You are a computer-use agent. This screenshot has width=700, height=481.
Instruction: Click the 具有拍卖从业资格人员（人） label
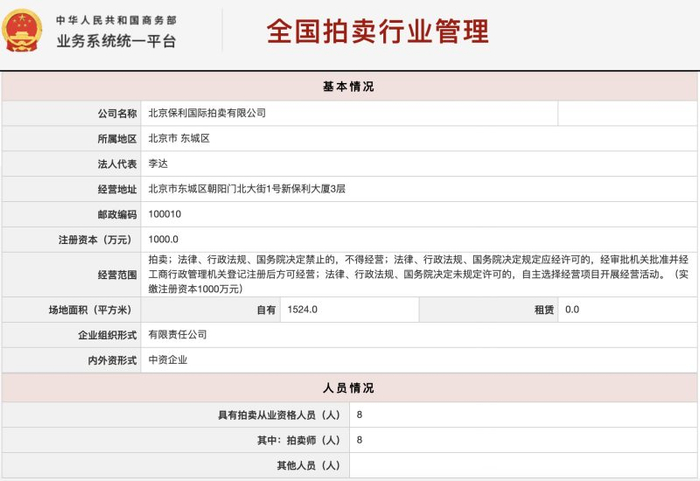[279, 415]
